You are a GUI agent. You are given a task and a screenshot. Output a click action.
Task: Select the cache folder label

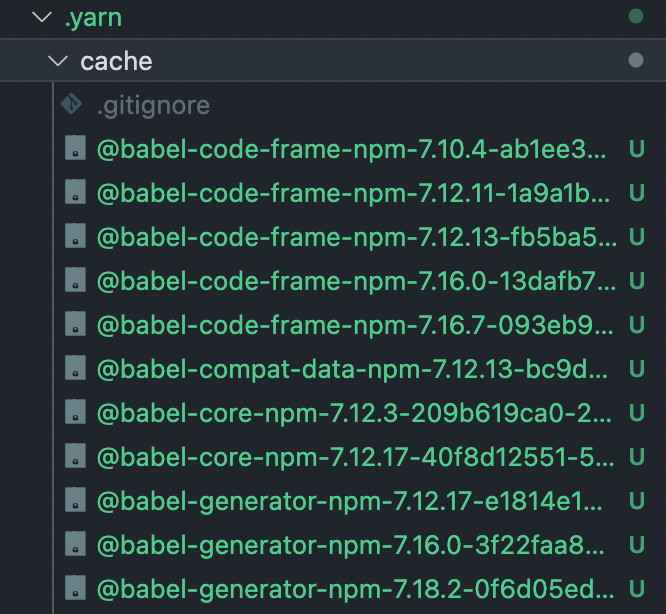[116, 62]
